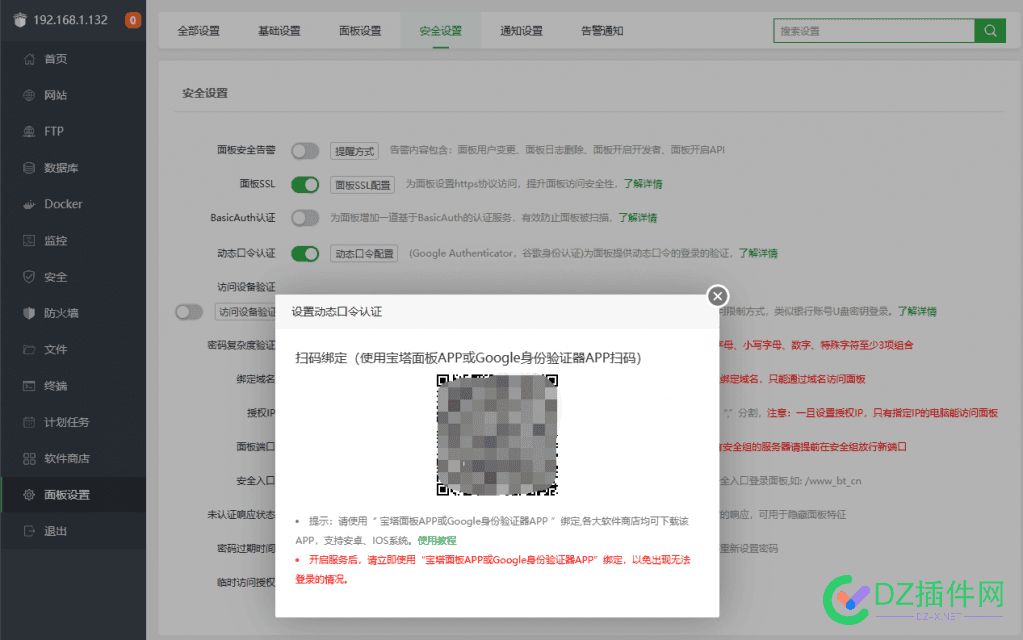Open 了解详情 link in 动态口令认证 row
This screenshot has width=1023, height=640.
click(758, 253)
